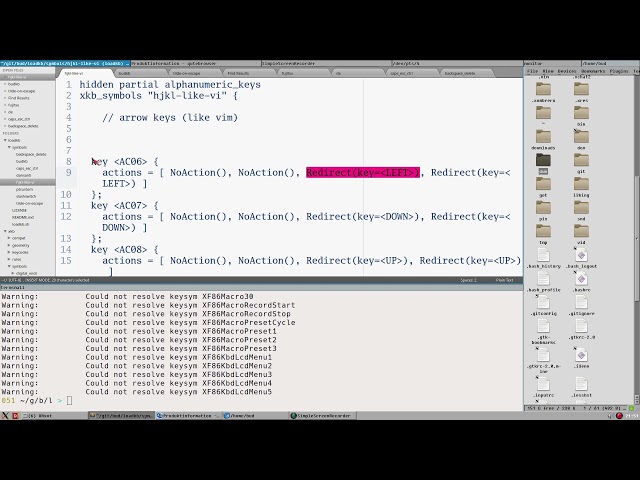Click the XF86KbdLcdMenu5 warning line

(x=137, y=392)
